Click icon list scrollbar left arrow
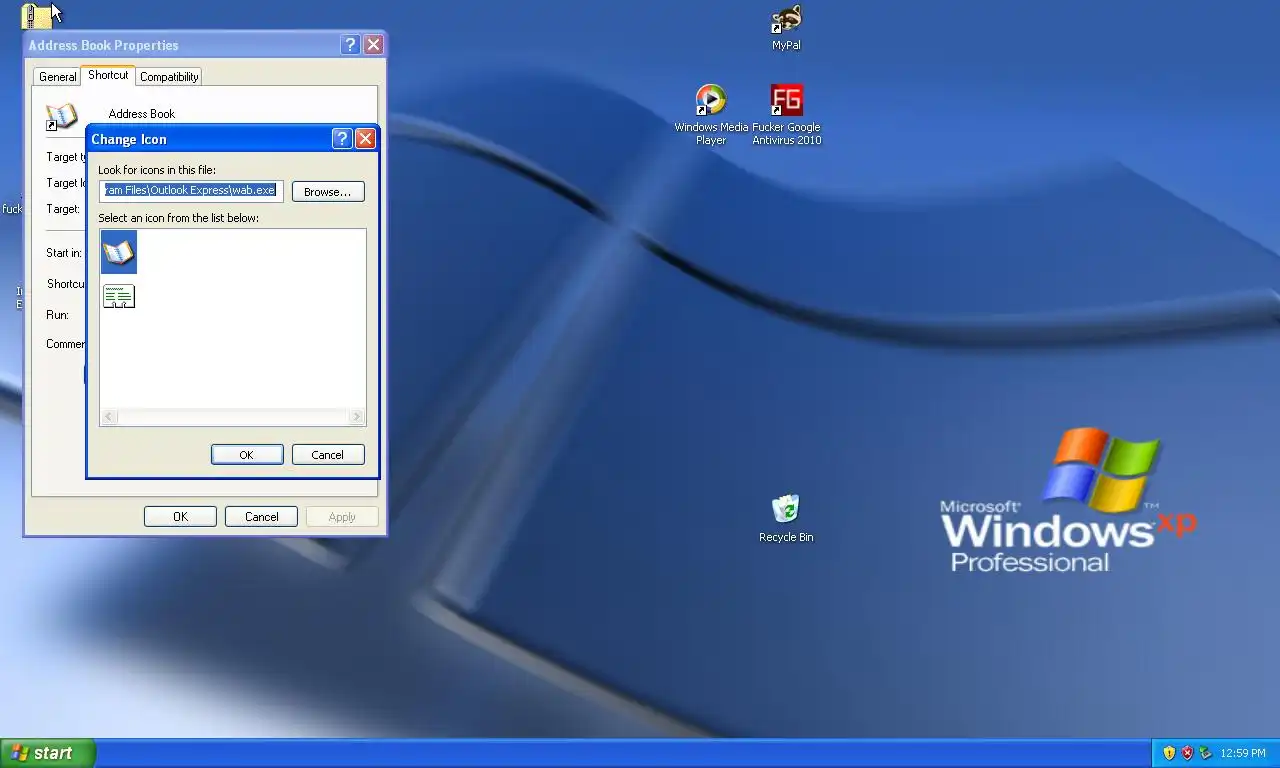 tap(110, 416)
